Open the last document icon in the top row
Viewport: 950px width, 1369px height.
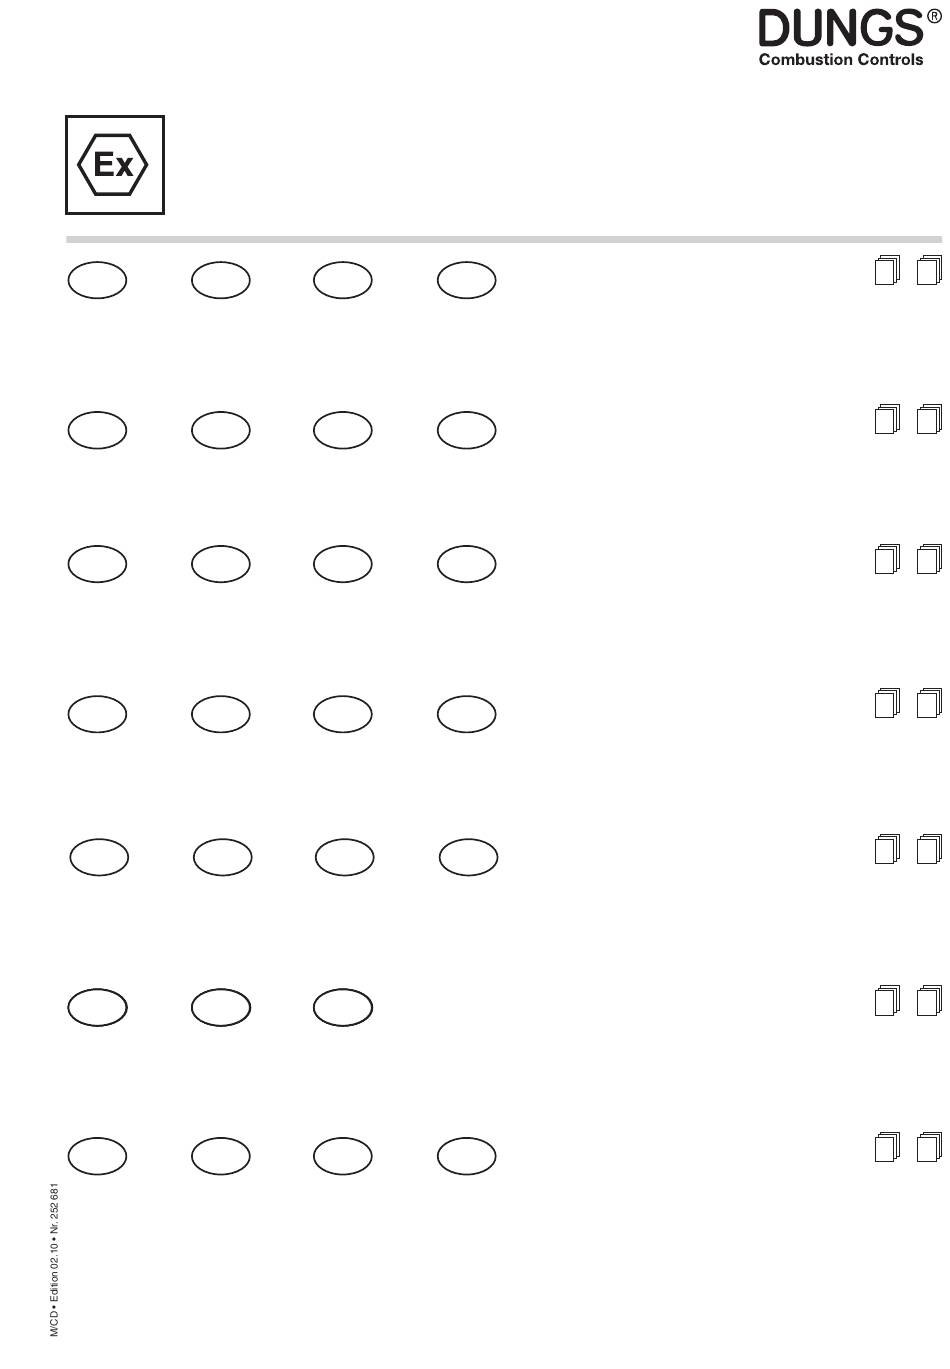[x=929, y=270]
